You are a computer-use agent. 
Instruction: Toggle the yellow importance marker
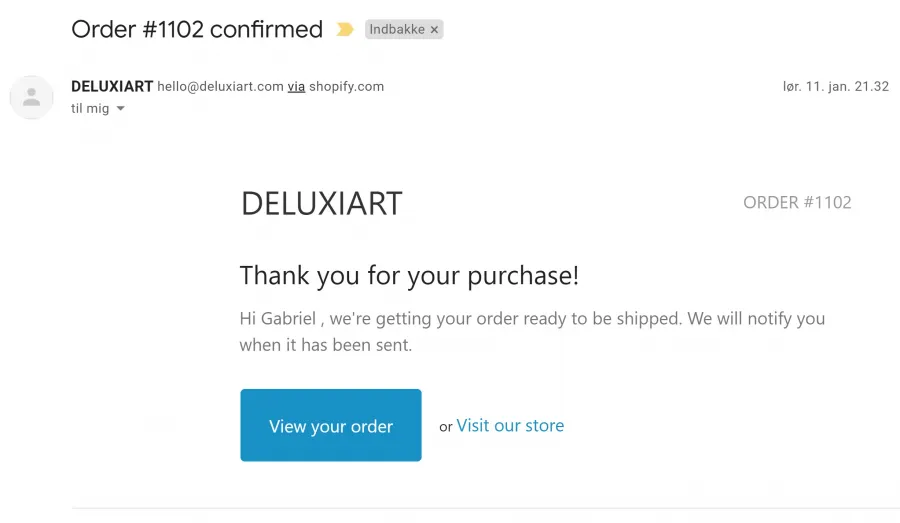point(344,29)
